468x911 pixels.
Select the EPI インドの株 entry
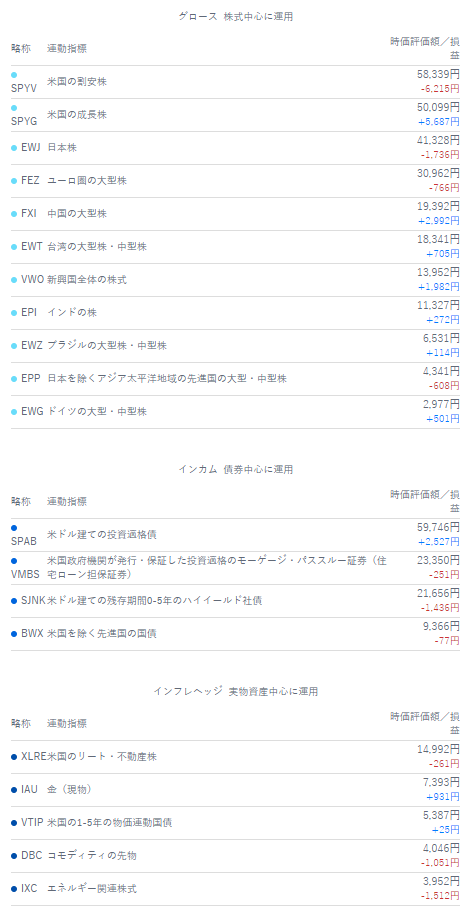click(x=235, y=313)
